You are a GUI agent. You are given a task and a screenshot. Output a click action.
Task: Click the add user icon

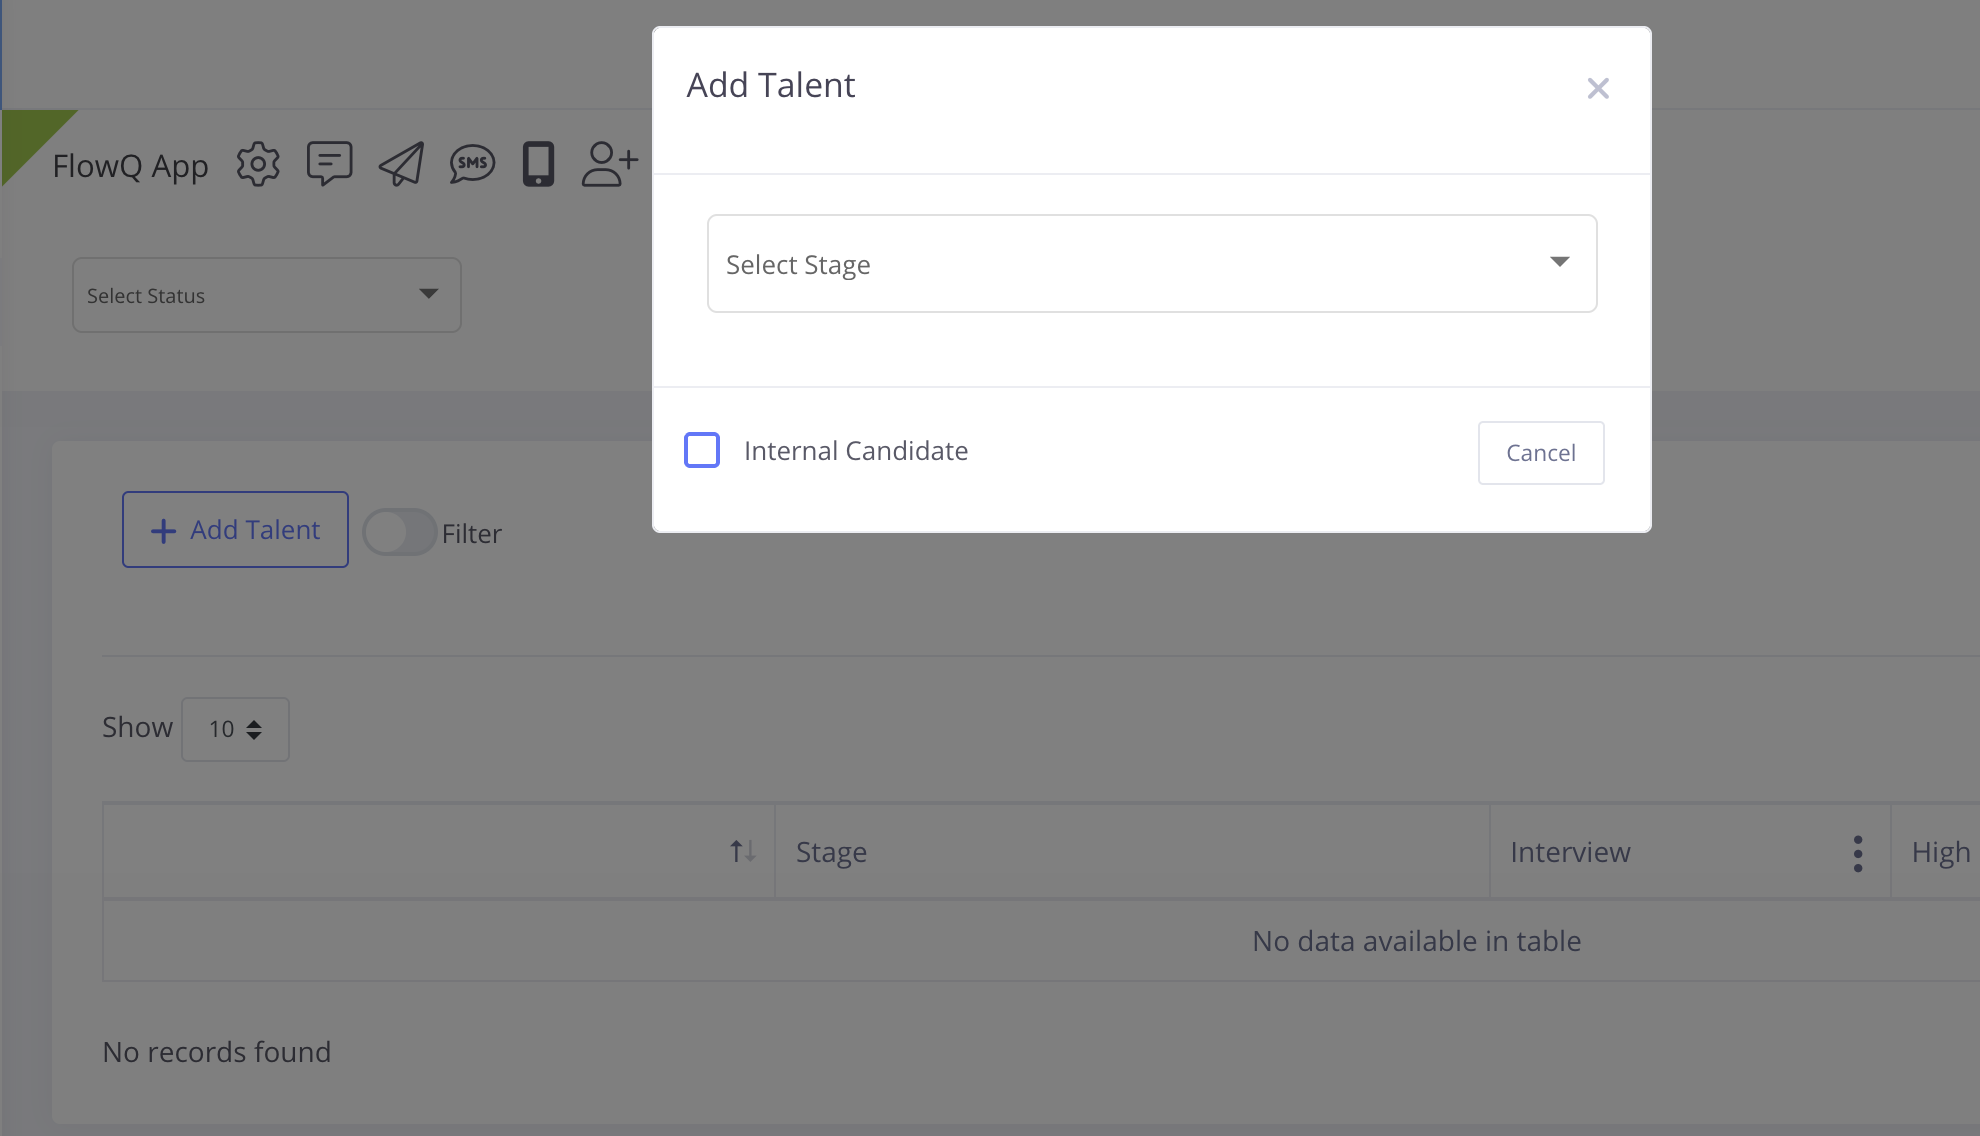tap(609, 164)
